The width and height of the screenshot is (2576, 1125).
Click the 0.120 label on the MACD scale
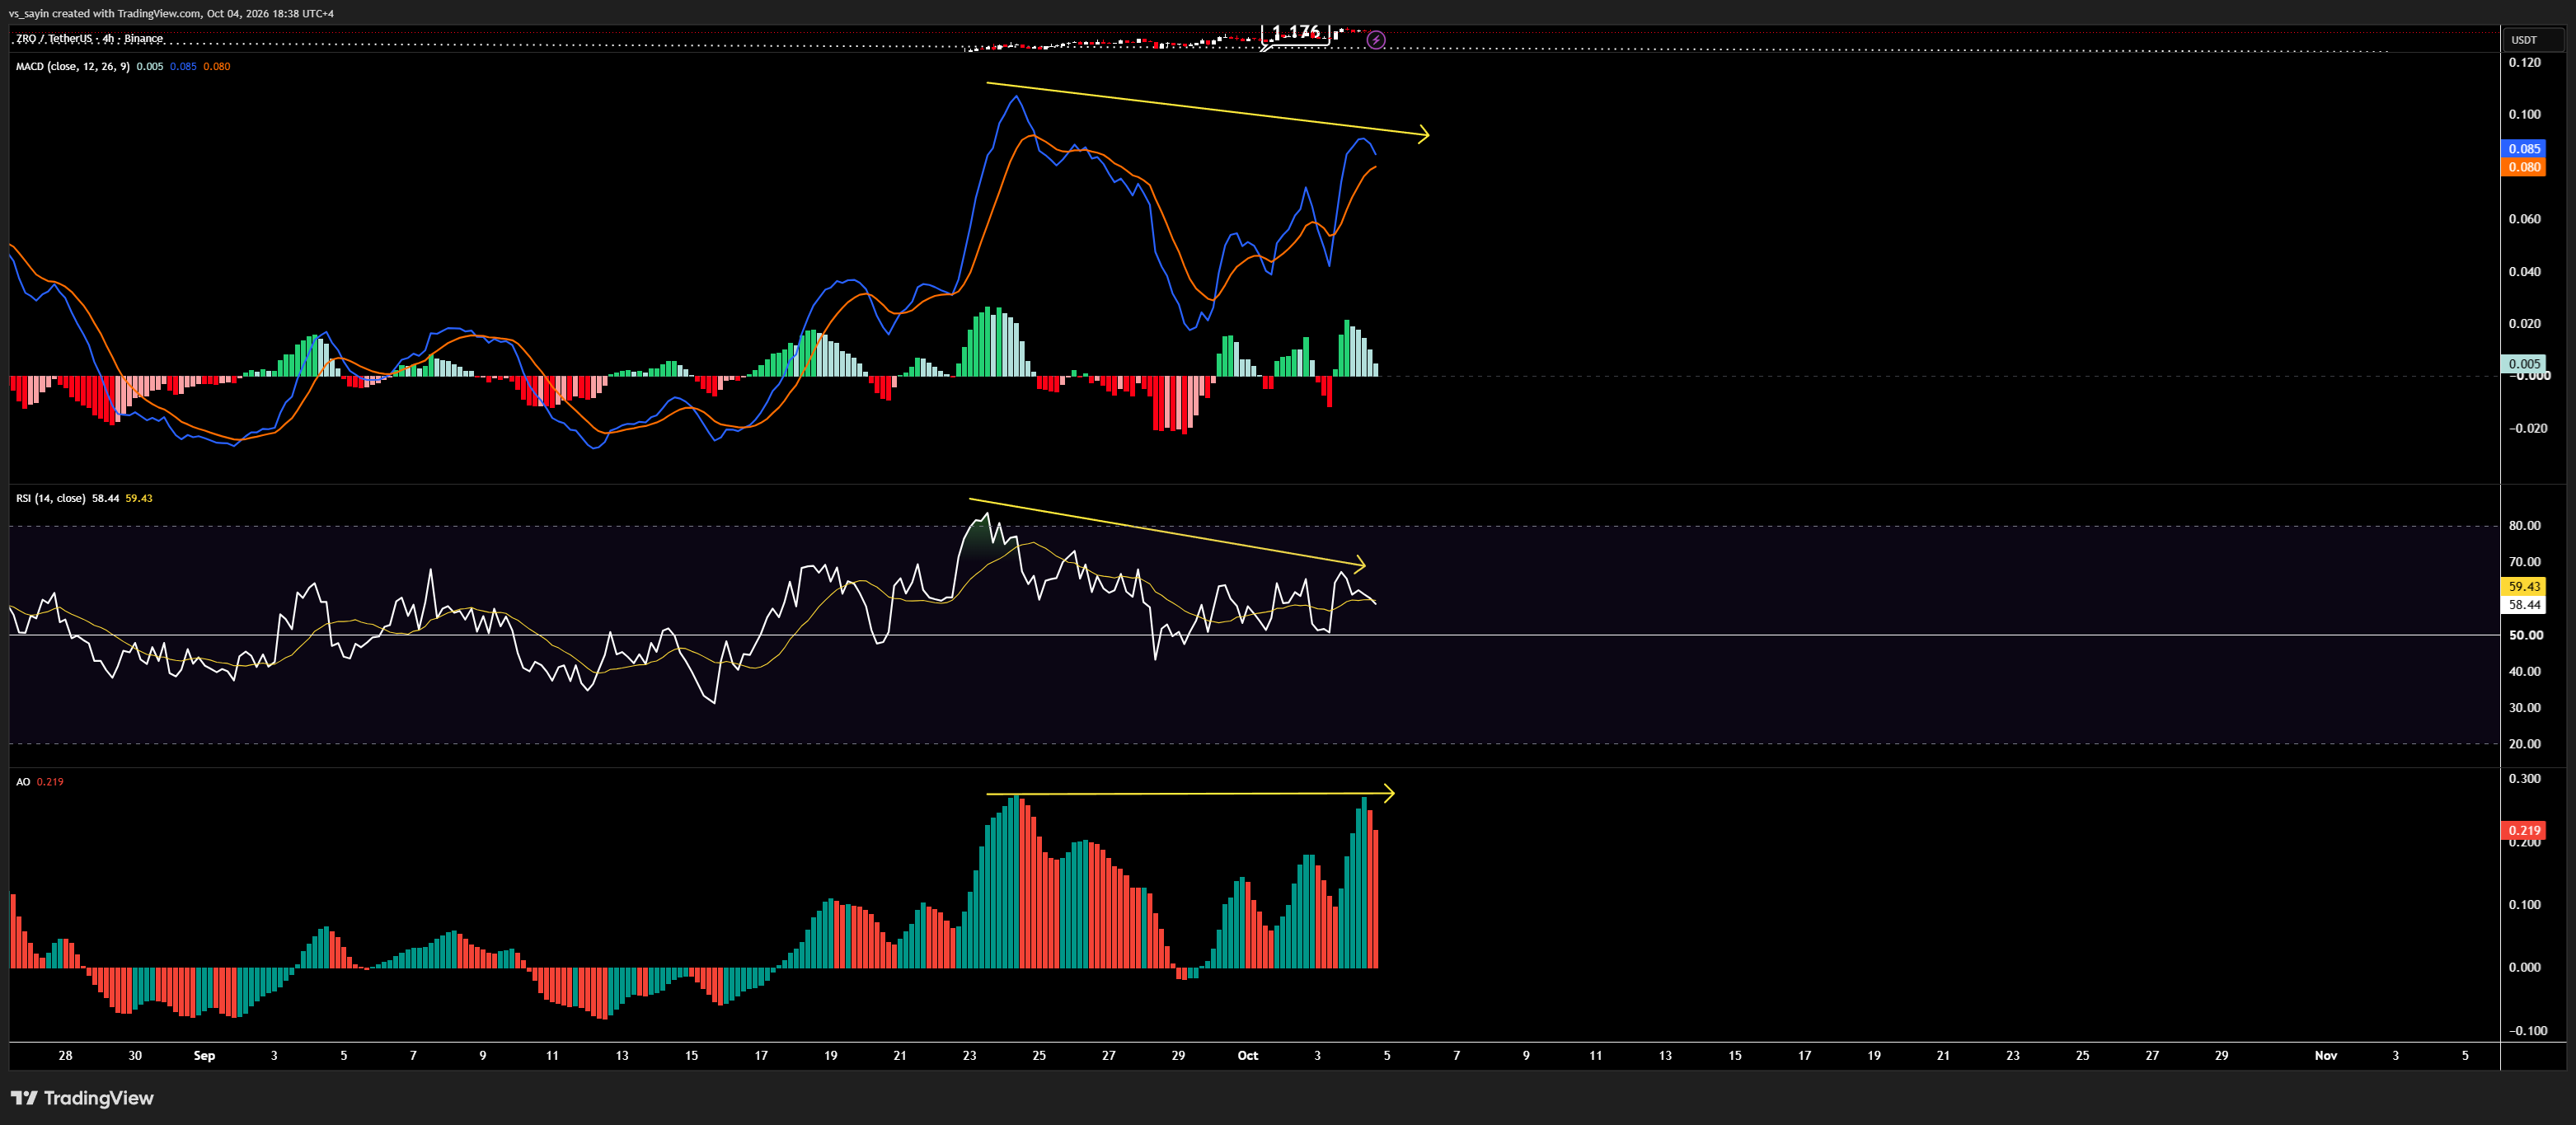[2524, 62]
